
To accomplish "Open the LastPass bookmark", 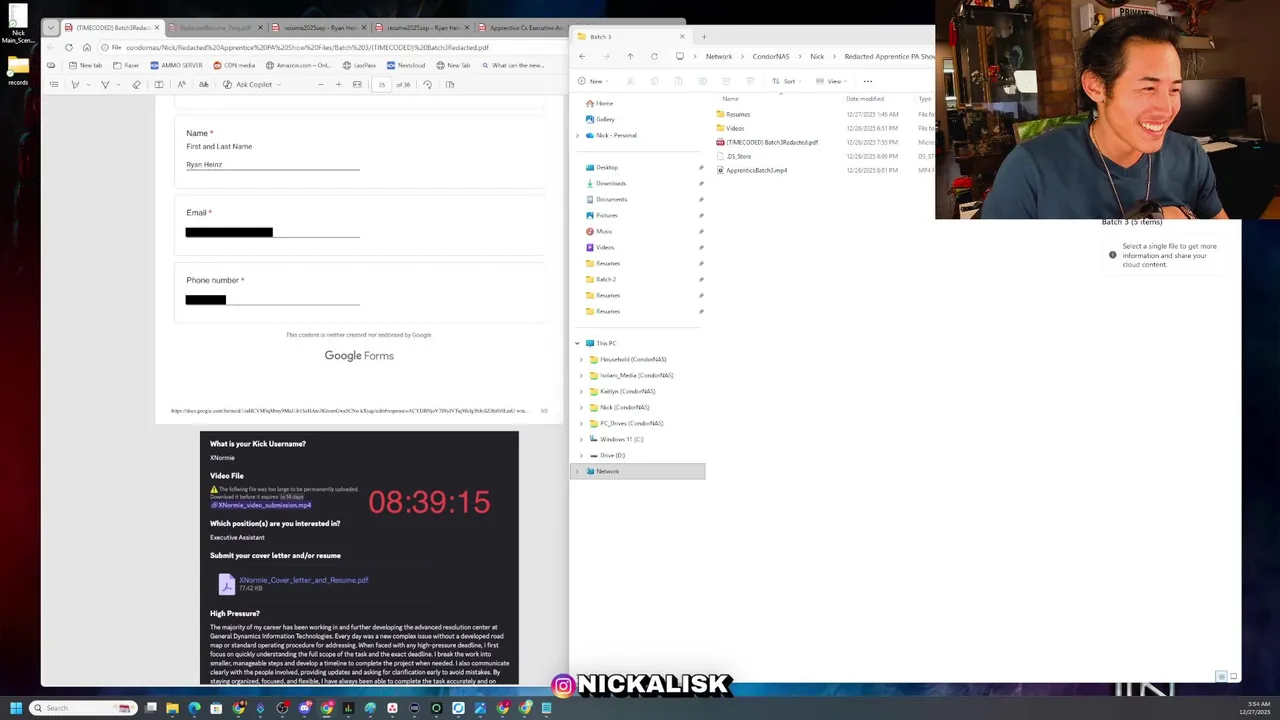I will click(359, 65).
